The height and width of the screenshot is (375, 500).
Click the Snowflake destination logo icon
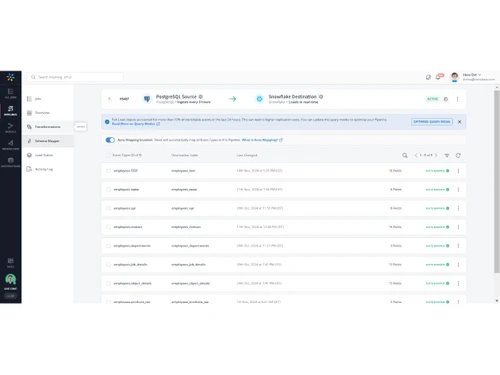259,99
